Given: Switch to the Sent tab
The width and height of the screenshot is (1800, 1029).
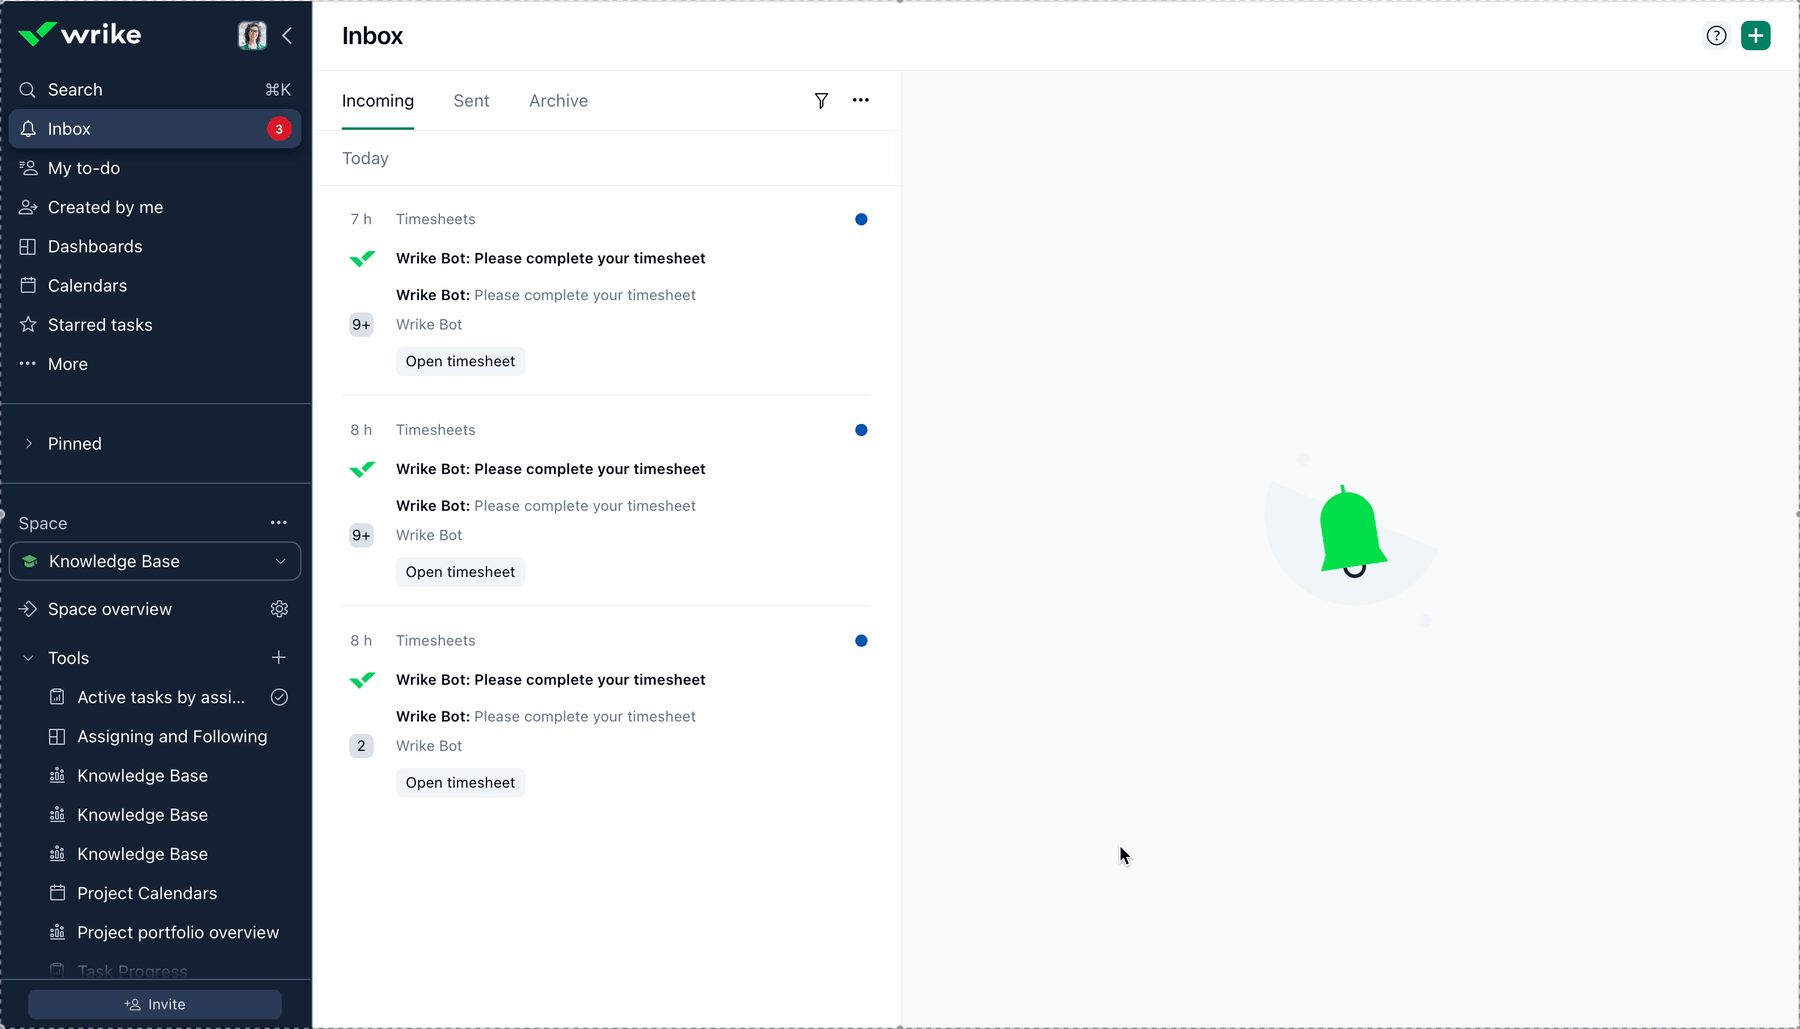Looking at the screenshot, I should click(471, 101).
